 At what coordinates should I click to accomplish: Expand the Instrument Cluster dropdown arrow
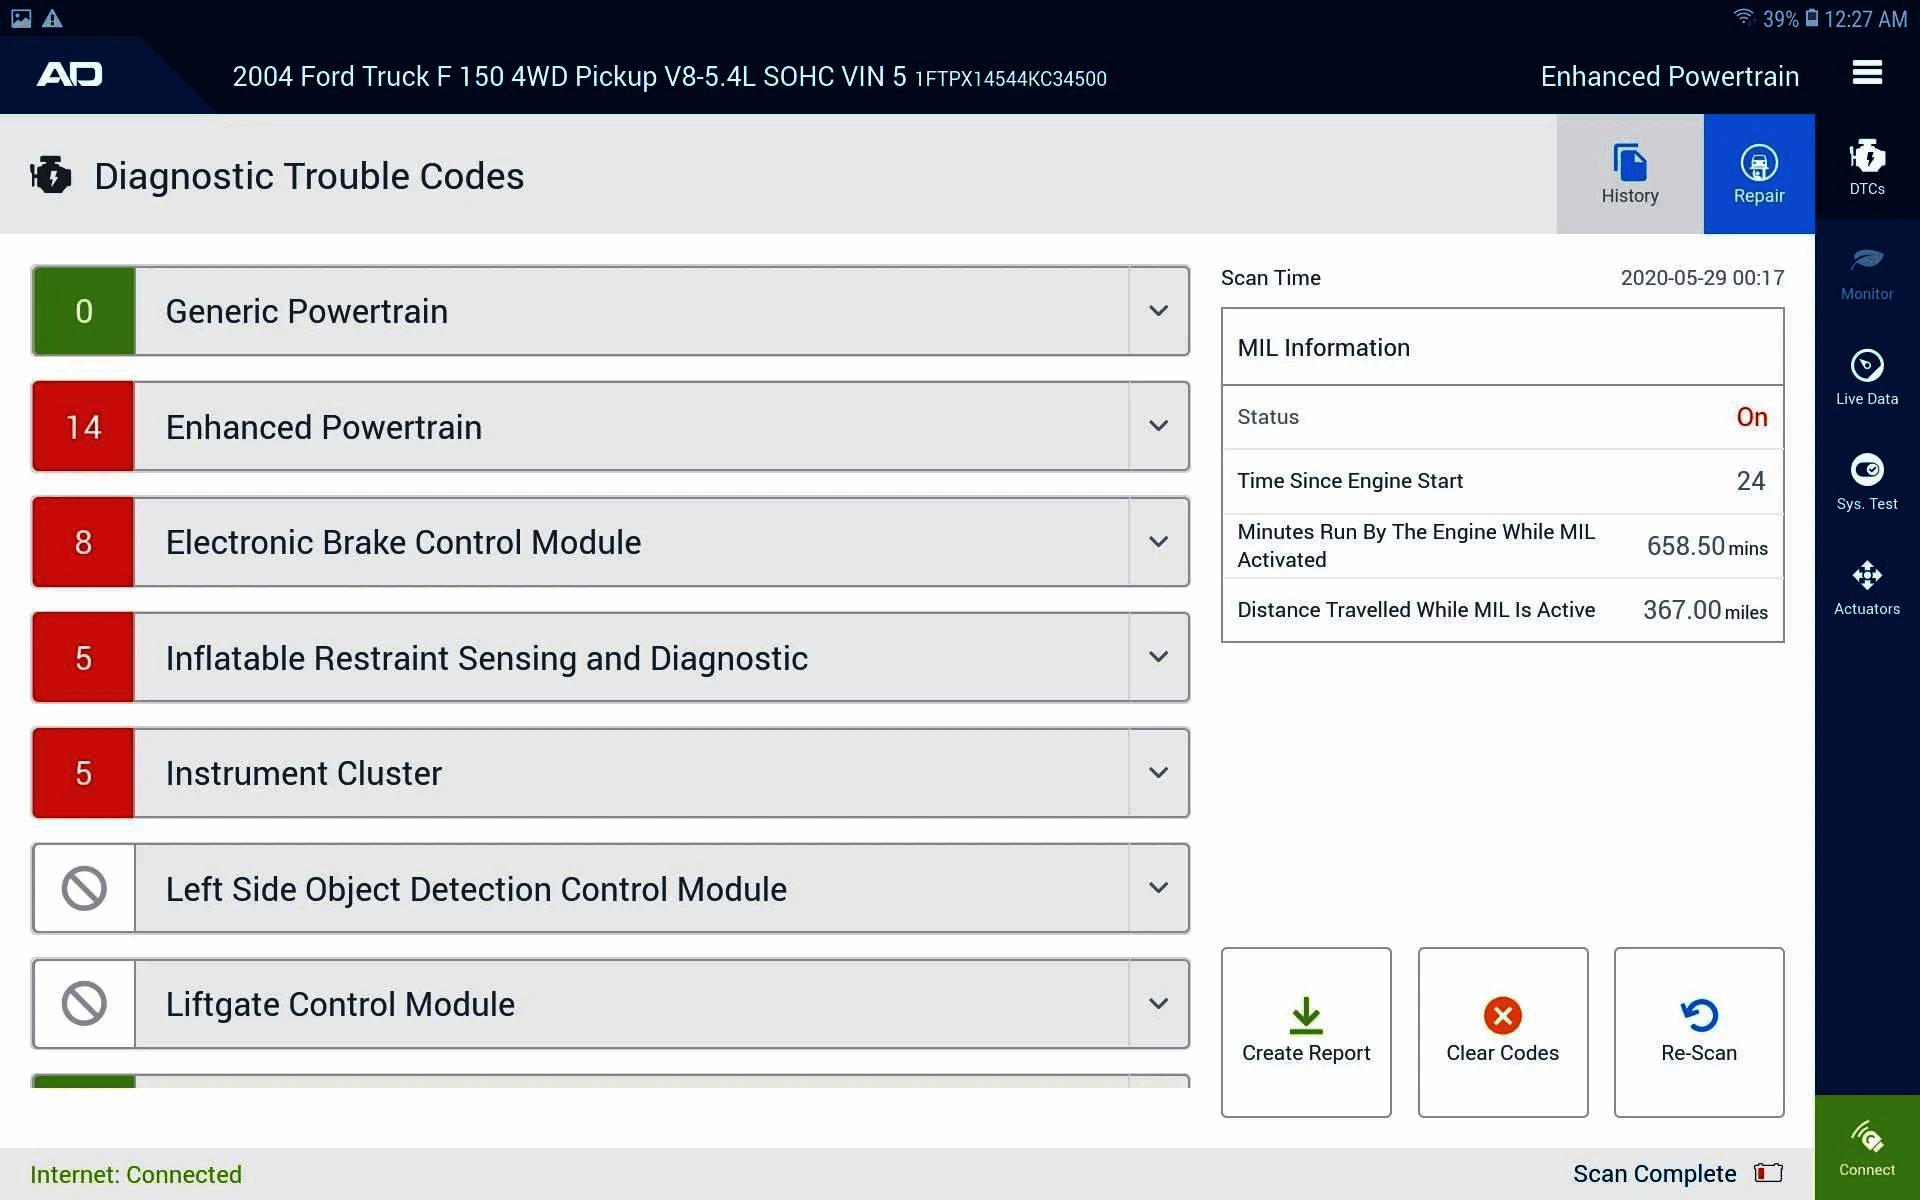pyautogui.click(x=1158, y=773)
